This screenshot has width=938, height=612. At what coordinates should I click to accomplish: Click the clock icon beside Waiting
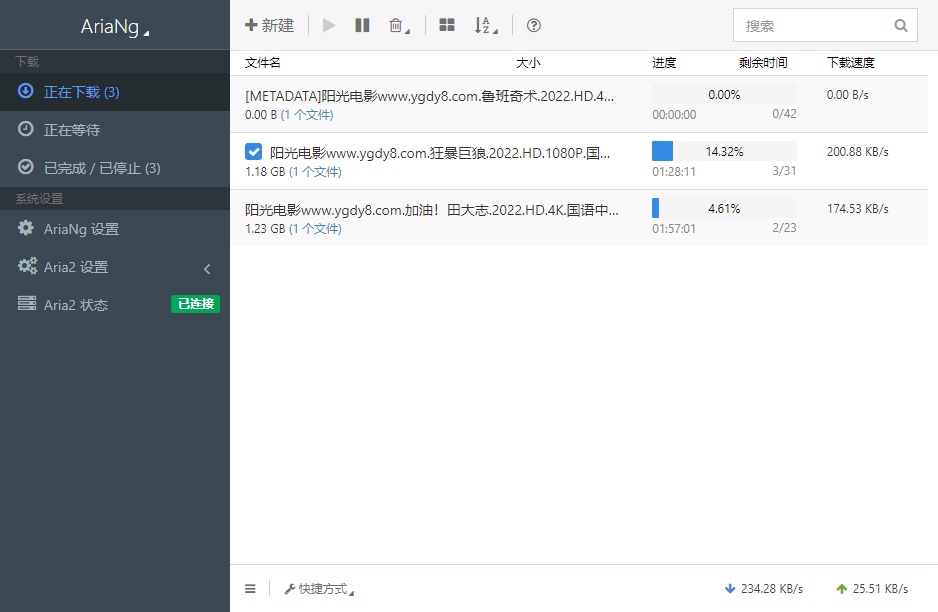pyautogui.click(x=26, y=129)
